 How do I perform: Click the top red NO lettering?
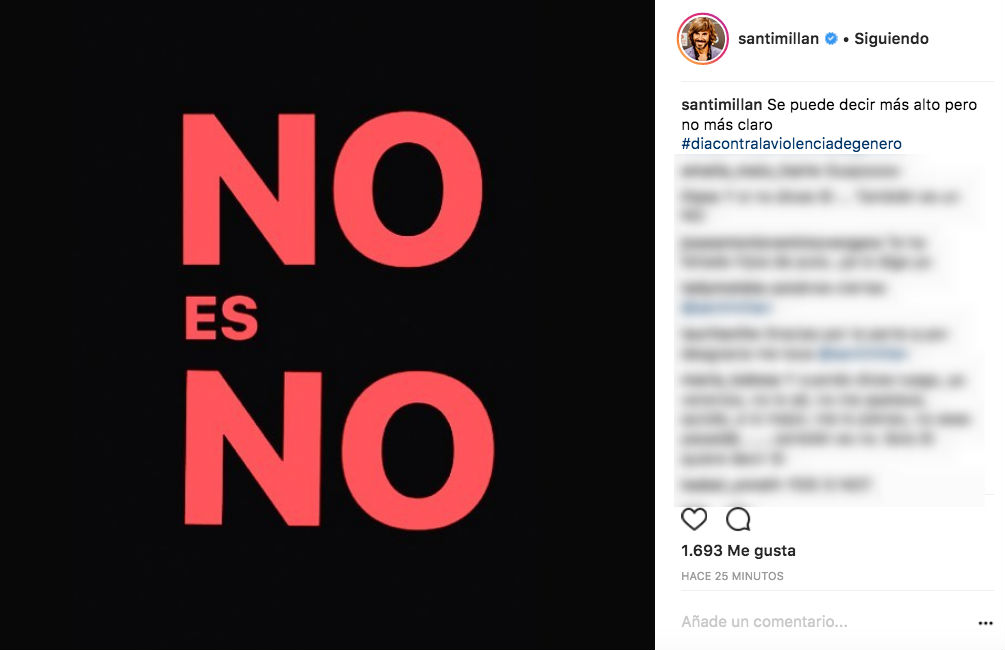pyautogui.click(x=333, y=189)
